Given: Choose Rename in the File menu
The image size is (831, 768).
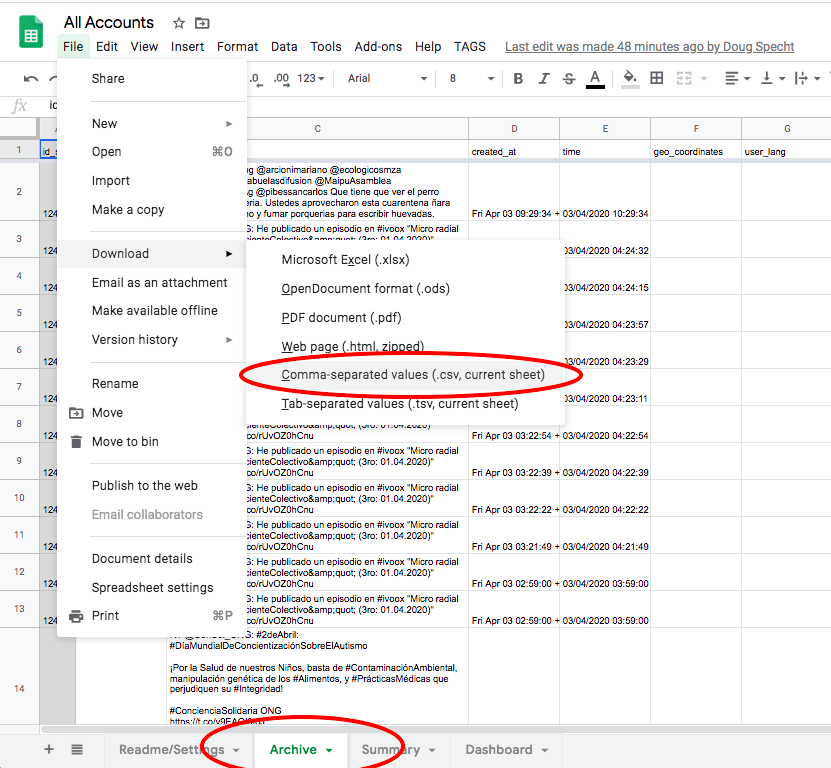Looking at the screenshot, I should pyautogui.click(x=152, y=384).
